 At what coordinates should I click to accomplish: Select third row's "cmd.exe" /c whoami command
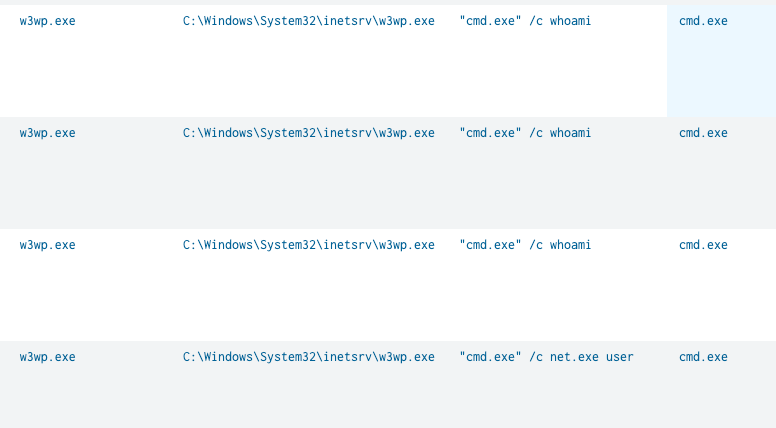coord(525,245)
